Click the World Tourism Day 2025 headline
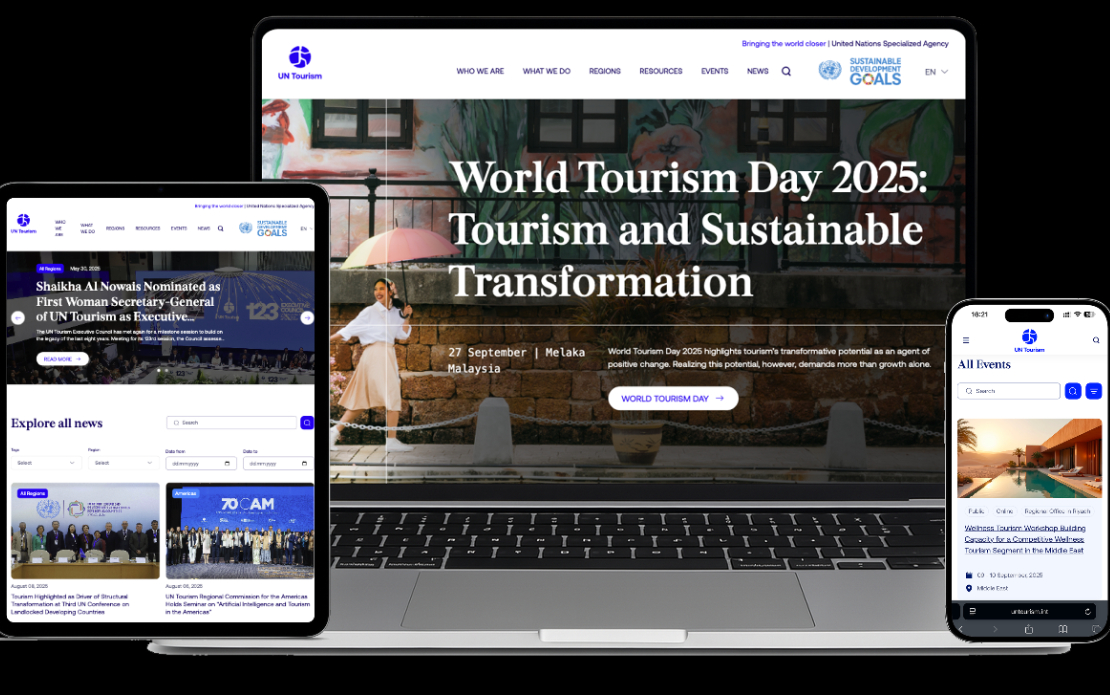Image resolution: width=1110 pixels, height=695 pixels. [687, 229]
